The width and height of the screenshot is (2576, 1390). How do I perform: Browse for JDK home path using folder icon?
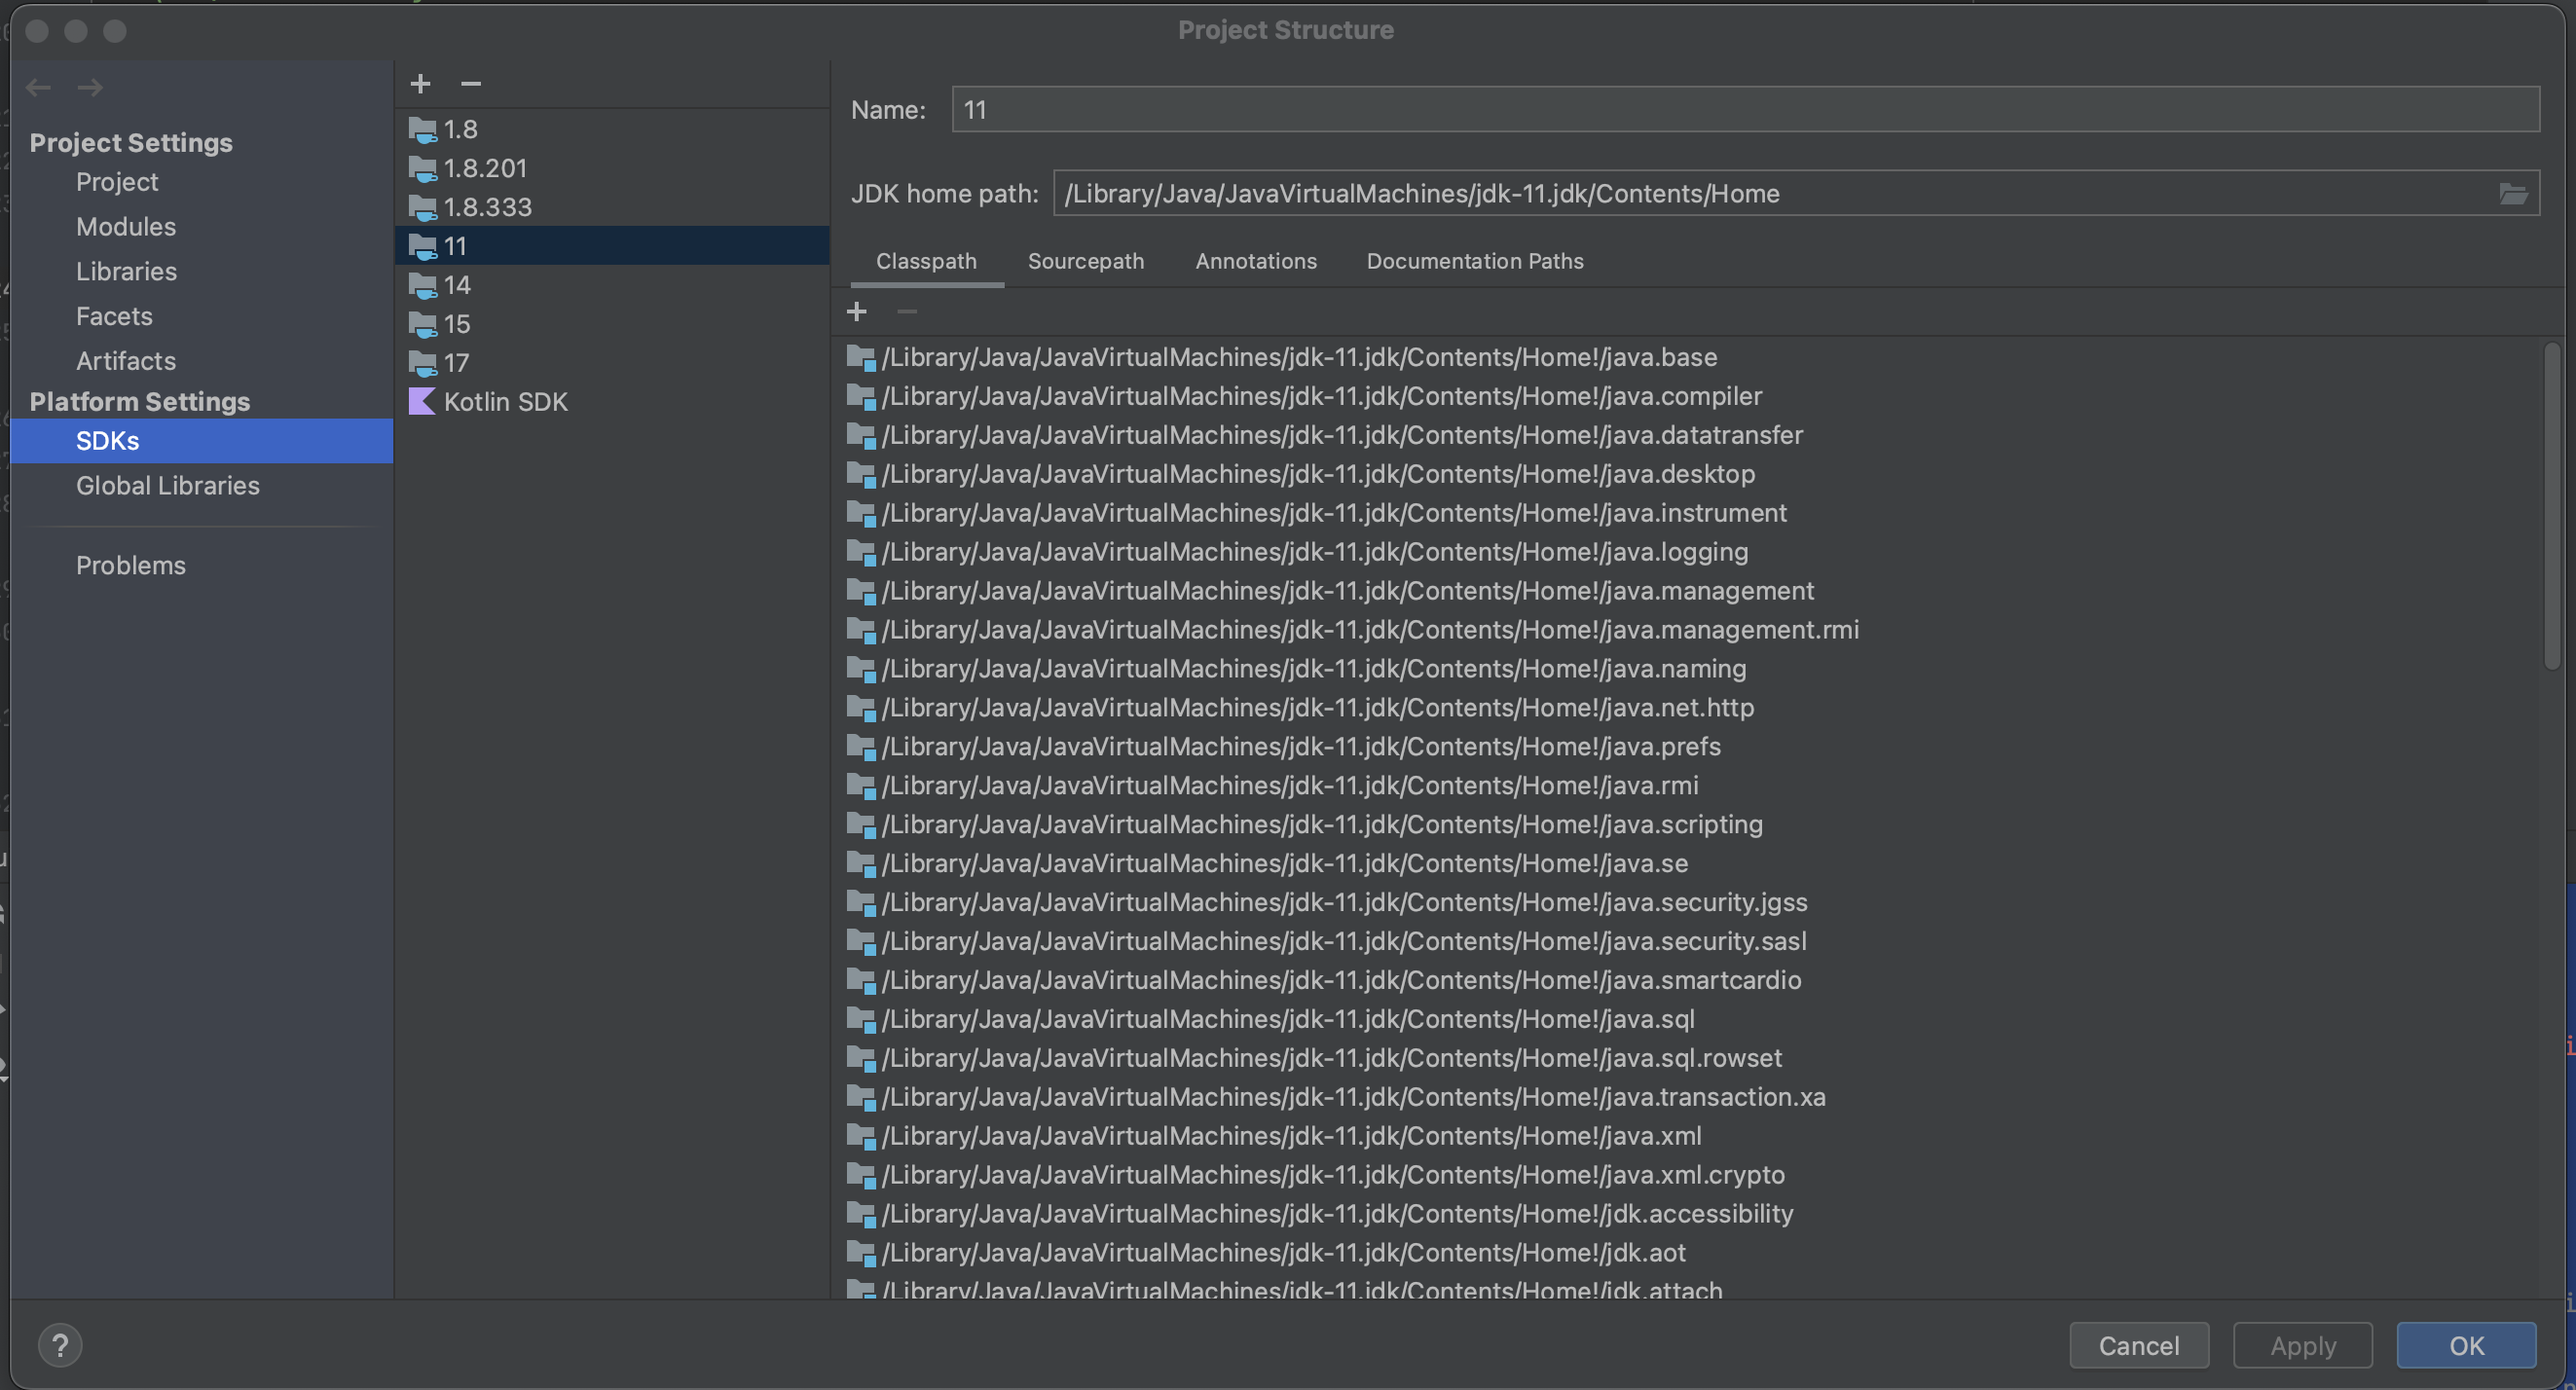point(2513,193)
